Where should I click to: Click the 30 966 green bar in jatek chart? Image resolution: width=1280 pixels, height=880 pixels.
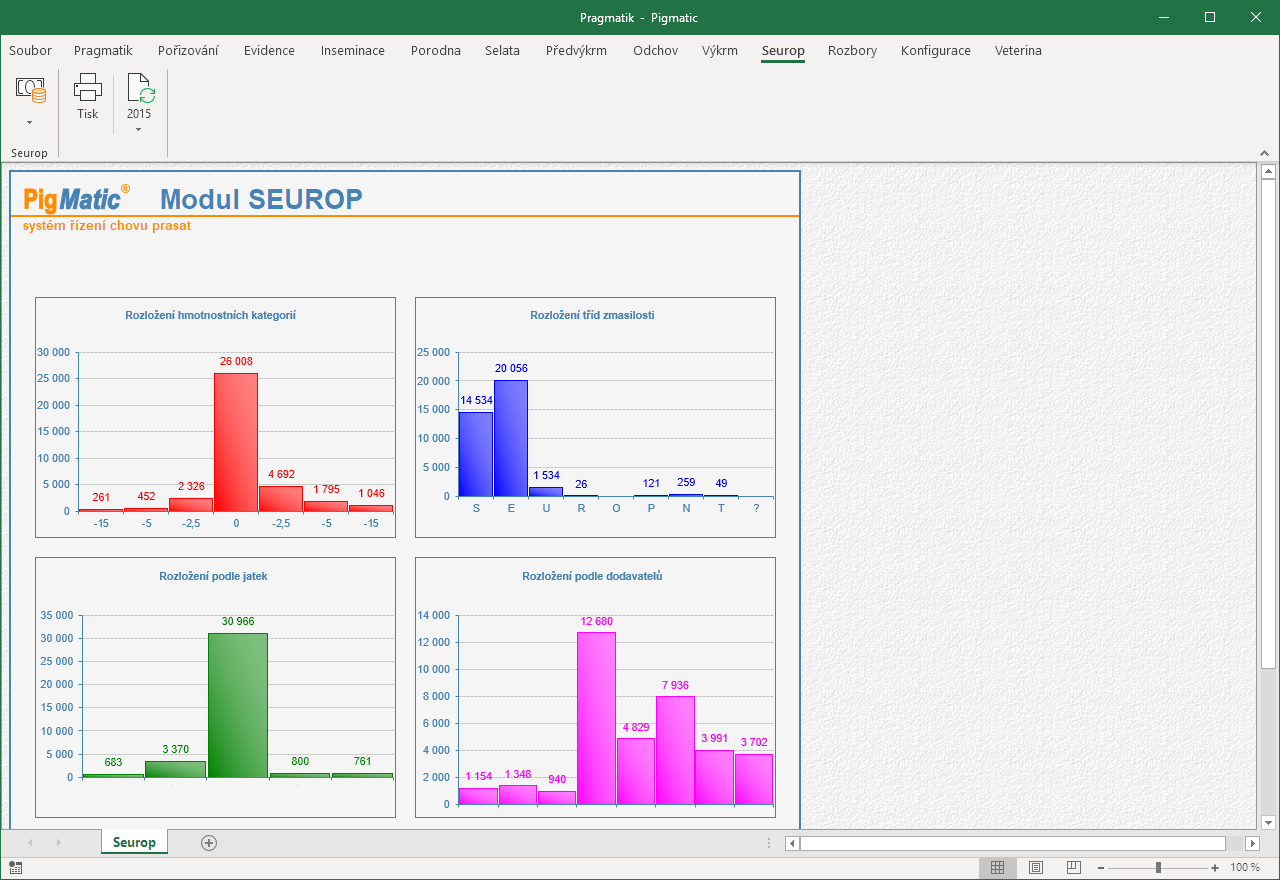pyautogui.click(x=238, y=705)
